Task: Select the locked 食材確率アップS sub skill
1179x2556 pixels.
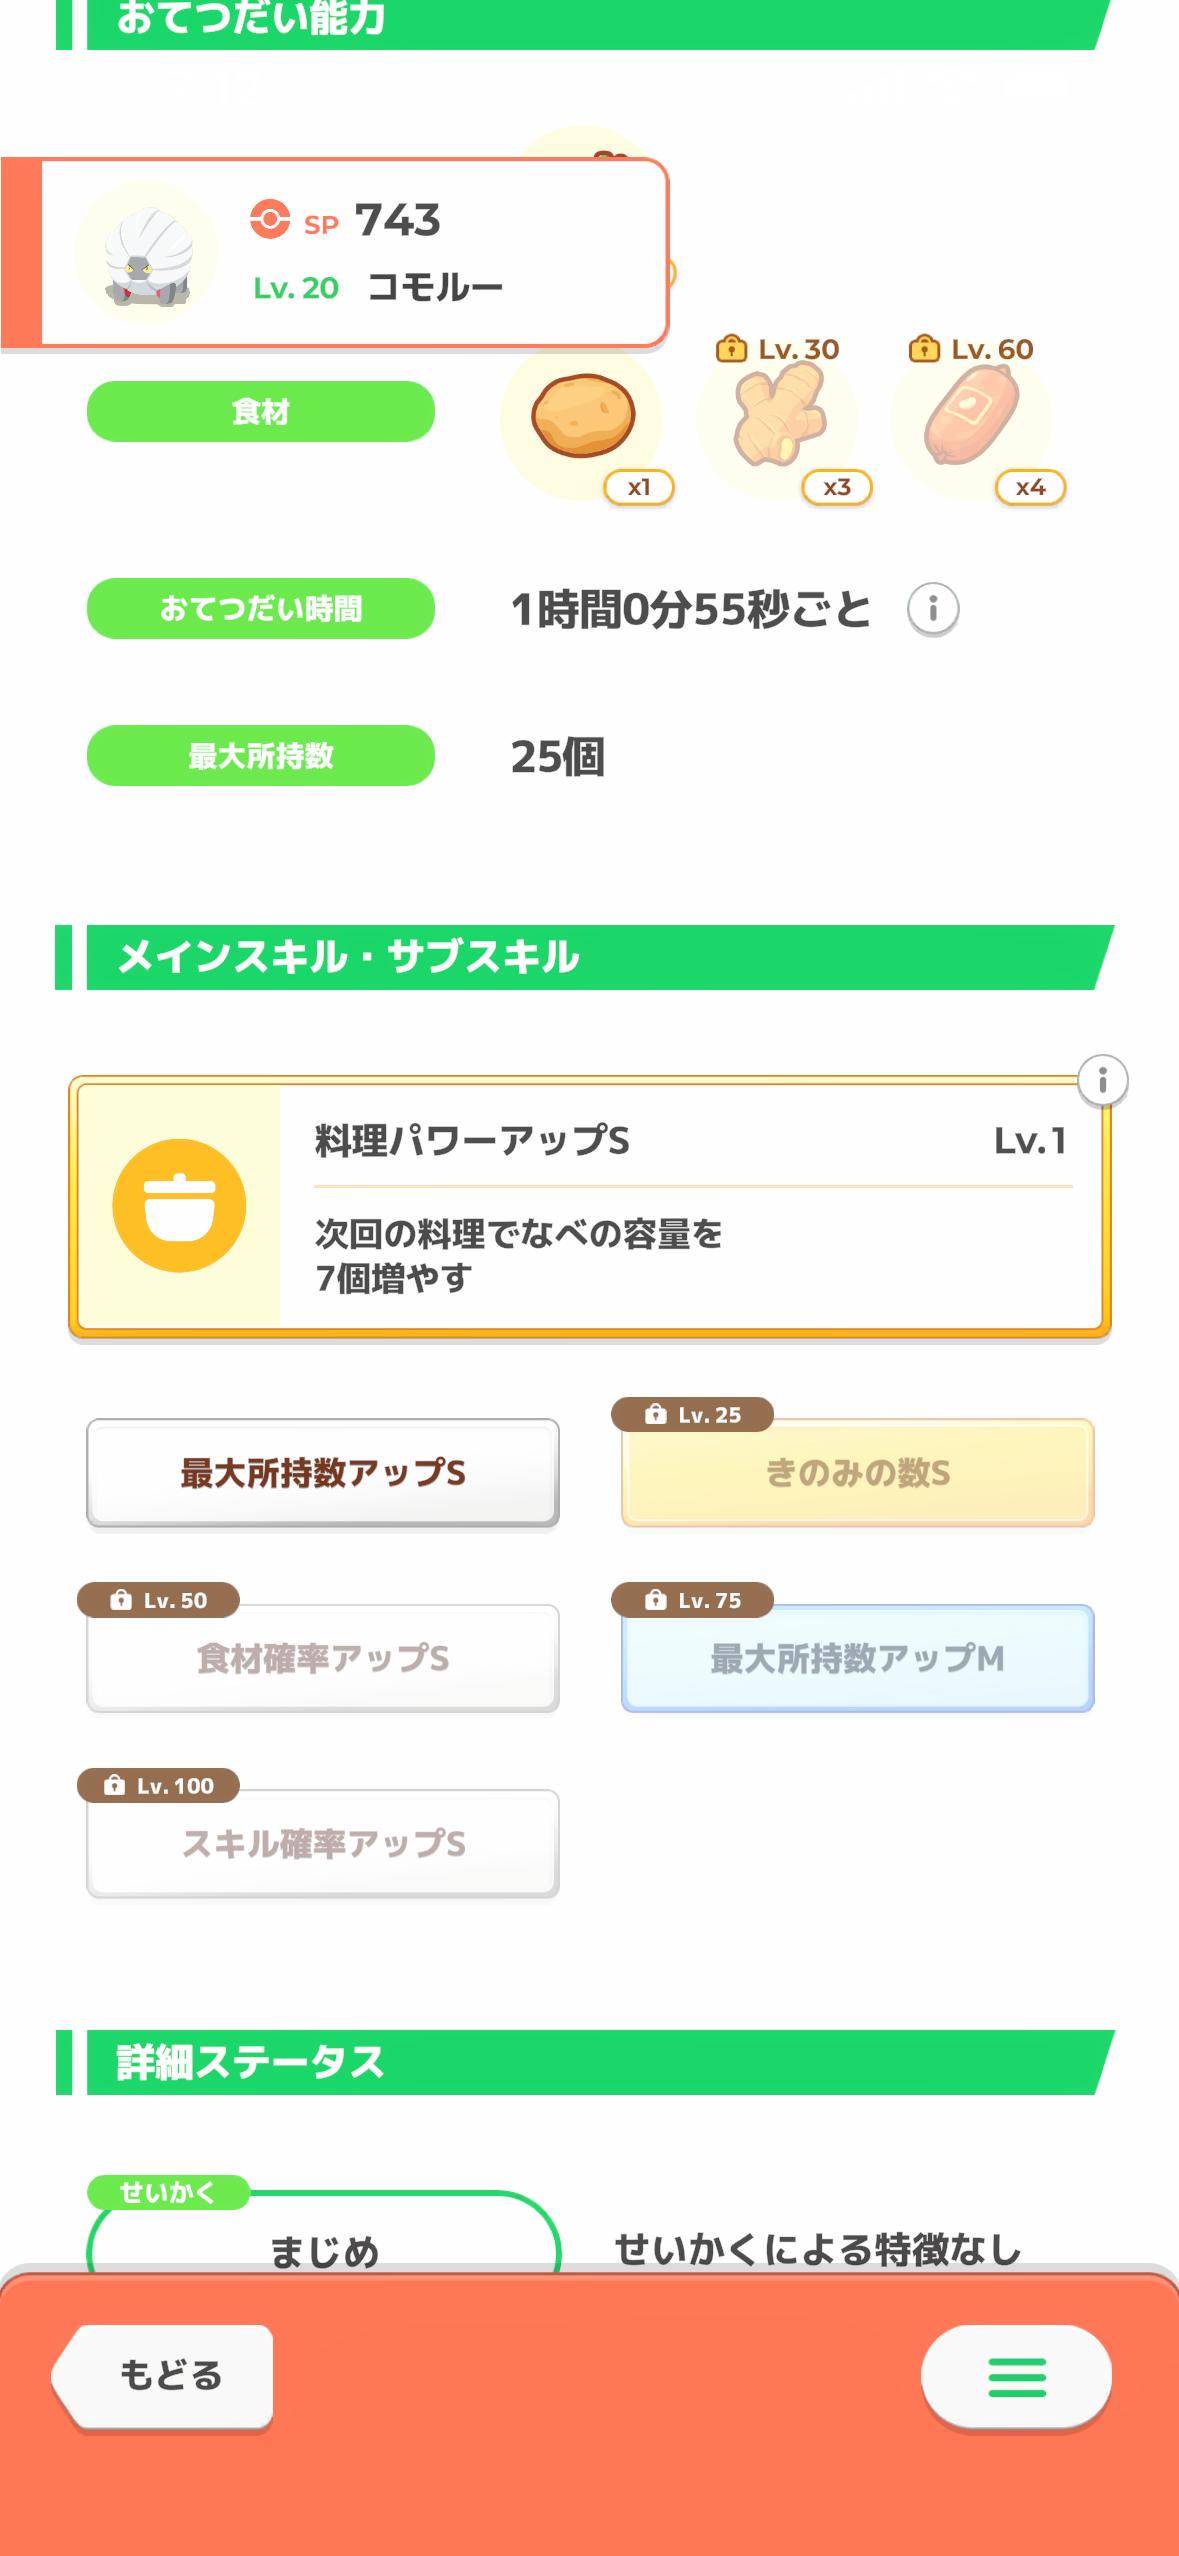Action: 323,1658
